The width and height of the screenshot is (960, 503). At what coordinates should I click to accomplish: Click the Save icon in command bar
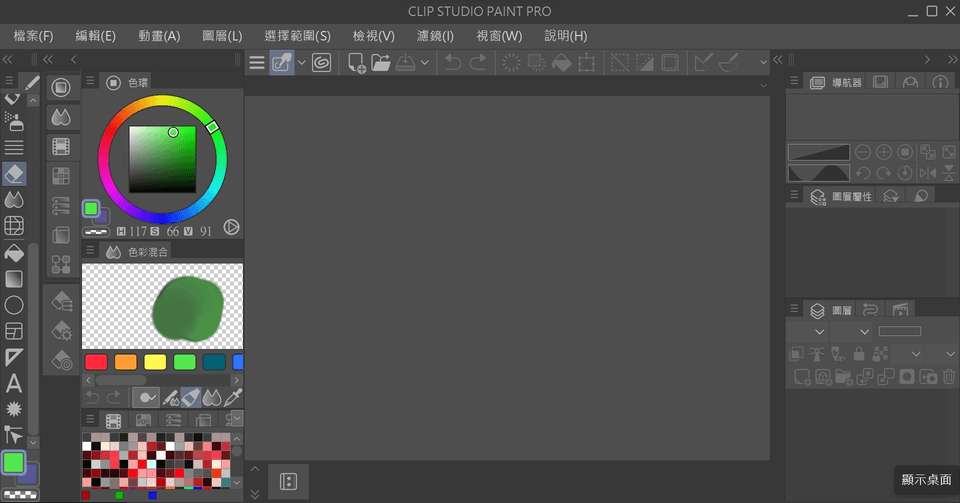405,62
